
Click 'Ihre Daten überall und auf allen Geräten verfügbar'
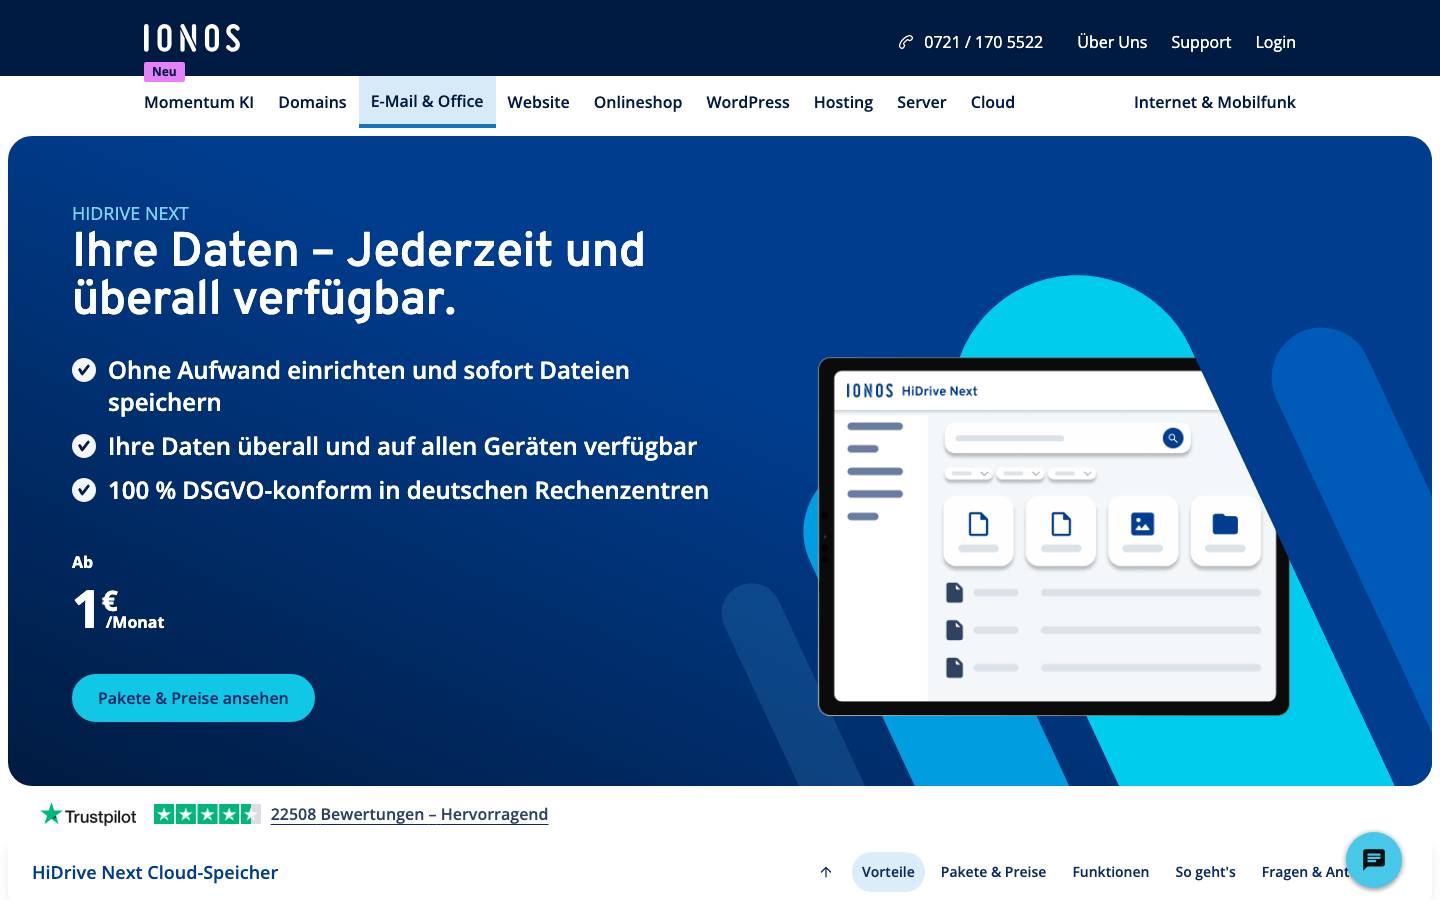coord(402,446)
